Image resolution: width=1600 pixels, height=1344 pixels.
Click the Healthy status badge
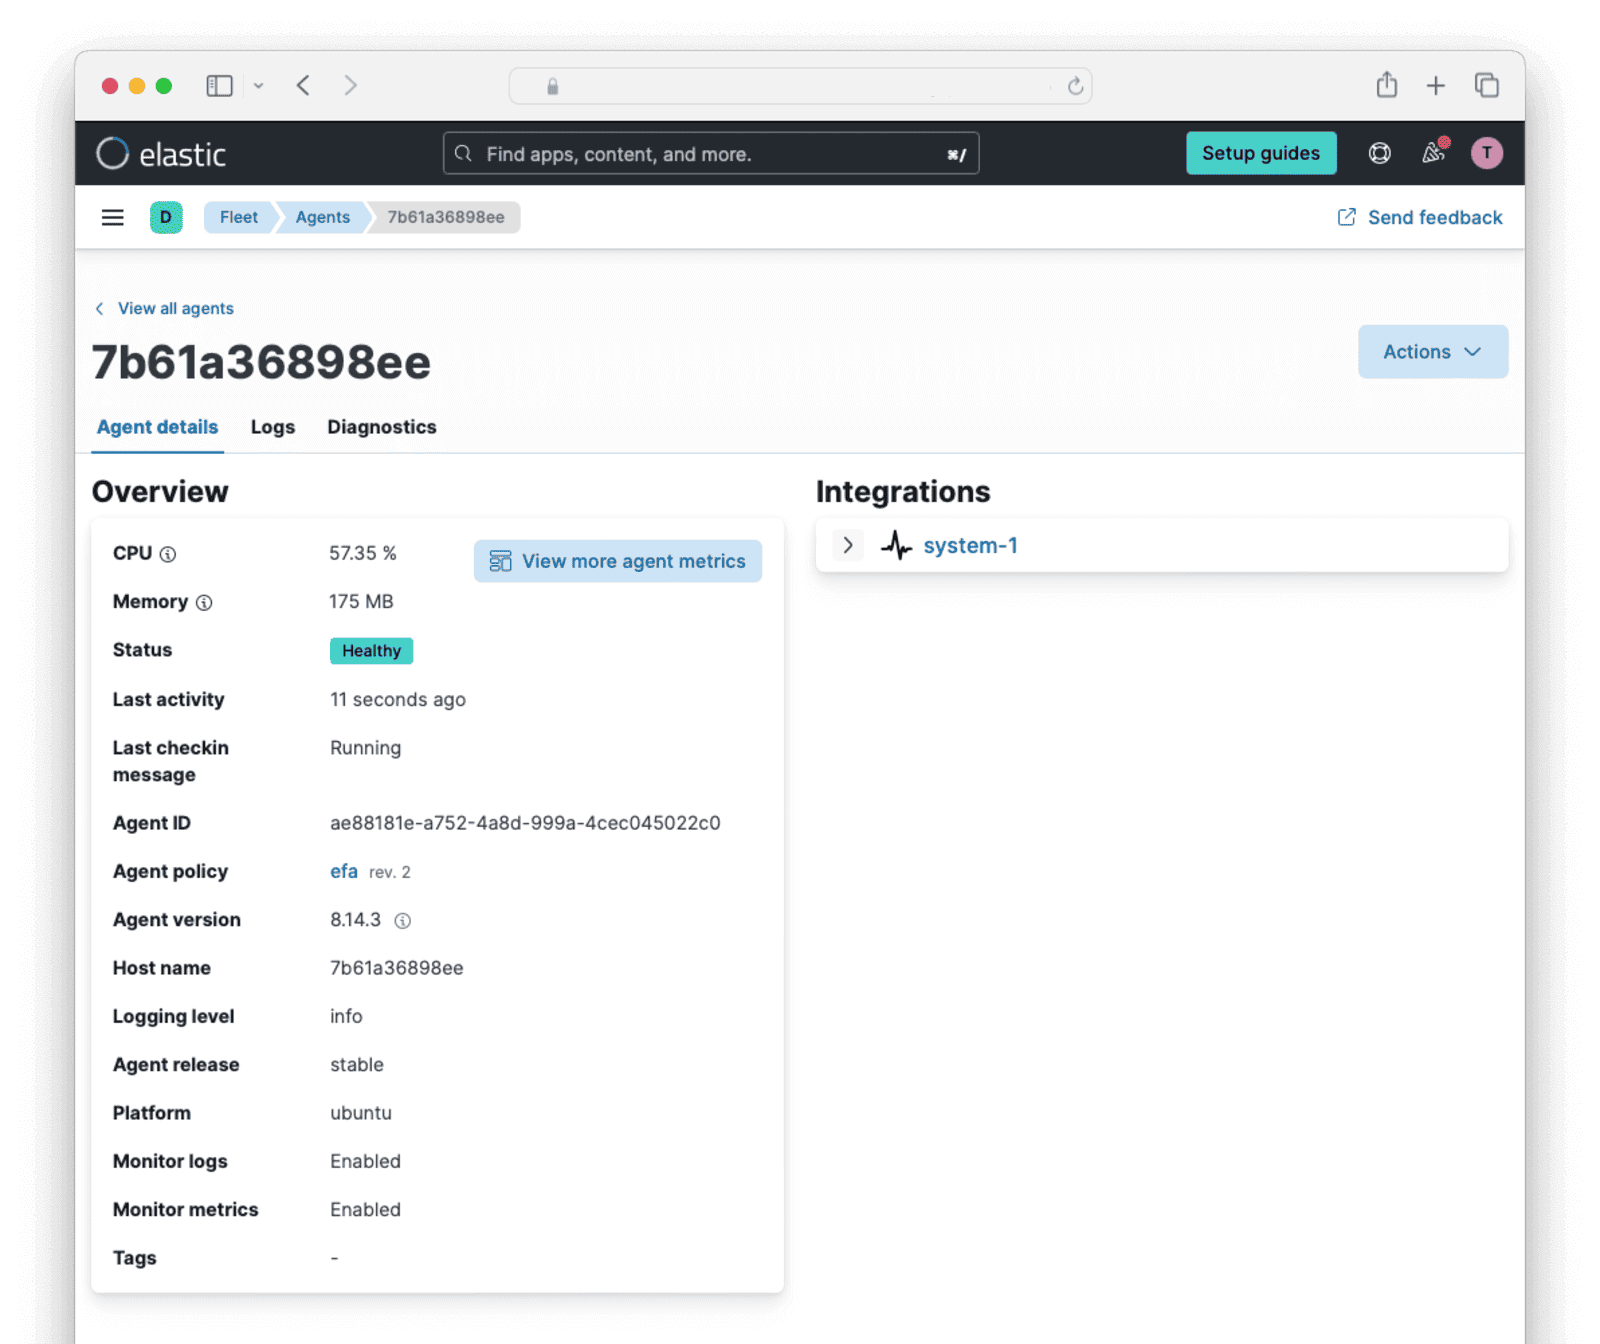(x=371, y=651)
